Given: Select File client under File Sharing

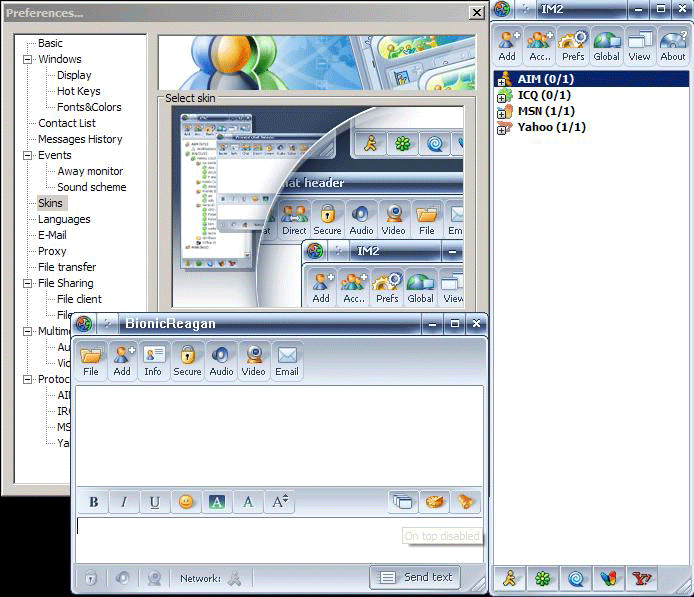Looking at the screenshot, I should click(79, 299).
